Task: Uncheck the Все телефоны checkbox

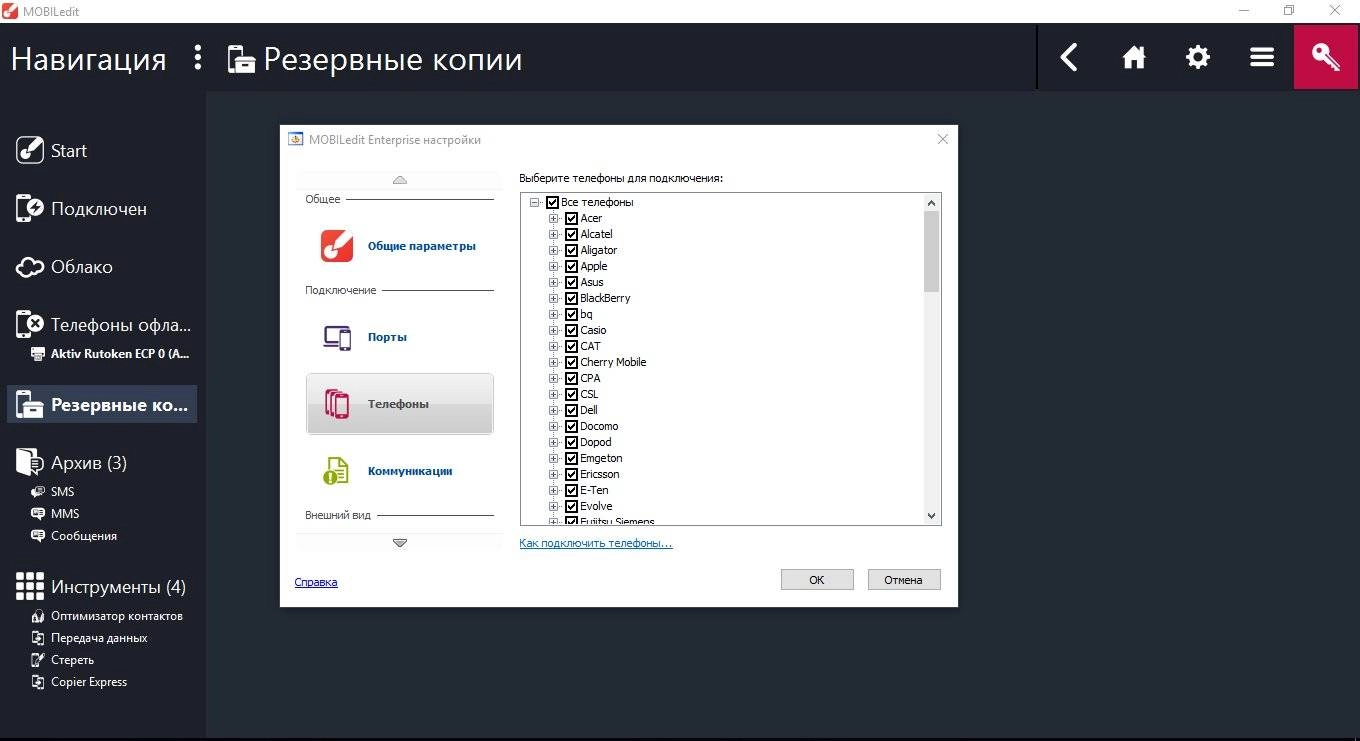Action: 553,202
